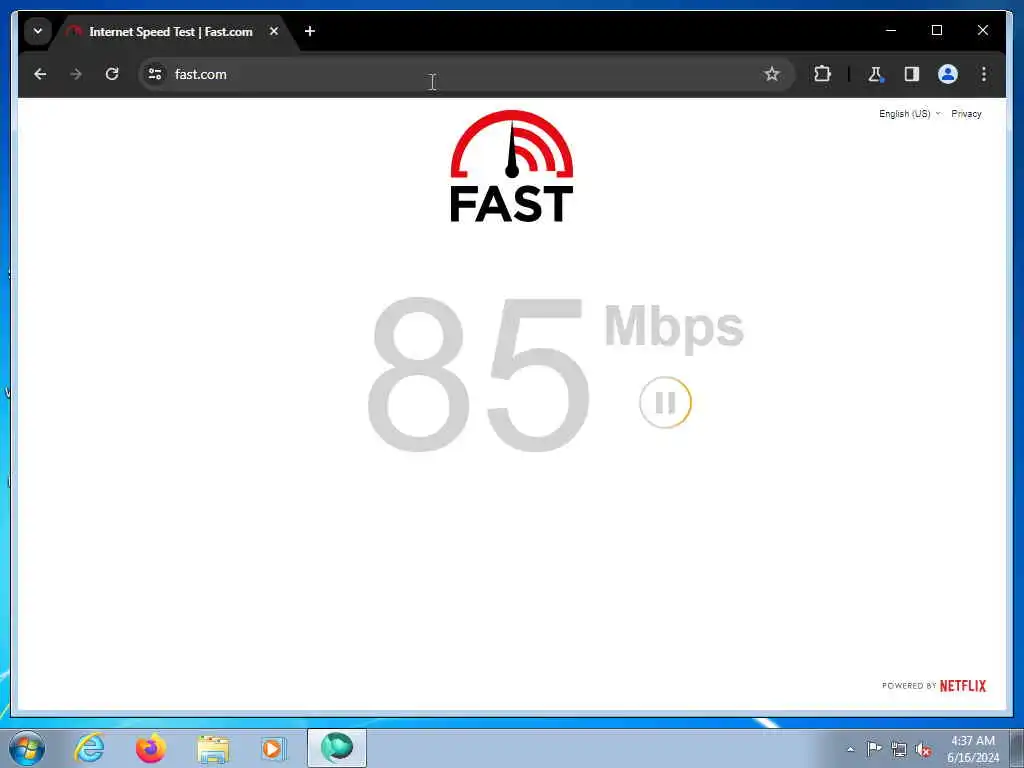
Task: Open Chrome Labs flask icon
Action: pos(875,74)
